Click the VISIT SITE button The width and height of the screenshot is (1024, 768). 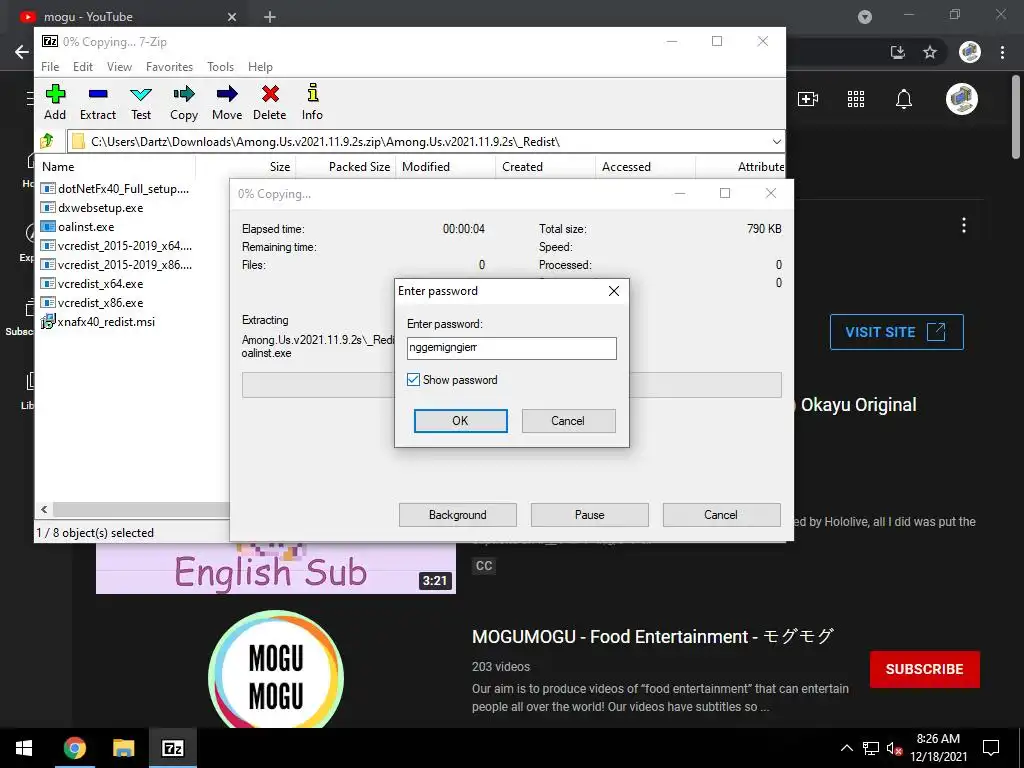pyautogui.click(x=897, y=332)
